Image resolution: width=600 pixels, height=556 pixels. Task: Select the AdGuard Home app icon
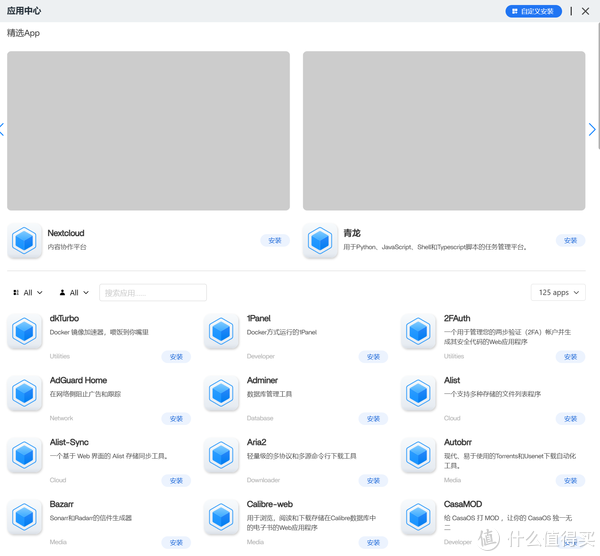(24, 393)
